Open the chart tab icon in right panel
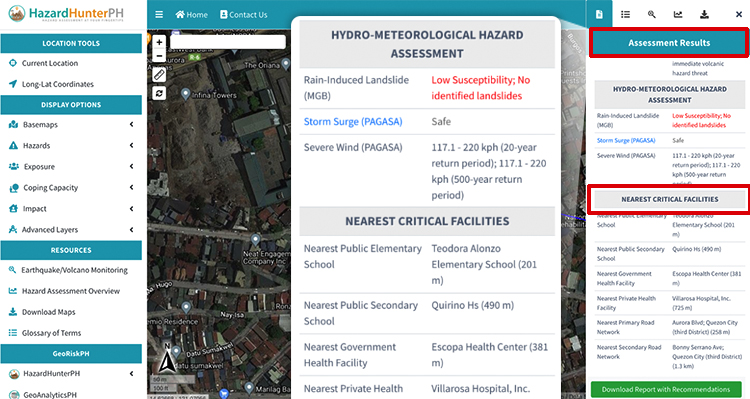The width and height of the screenshot is (750, 399). pos(678,14)
